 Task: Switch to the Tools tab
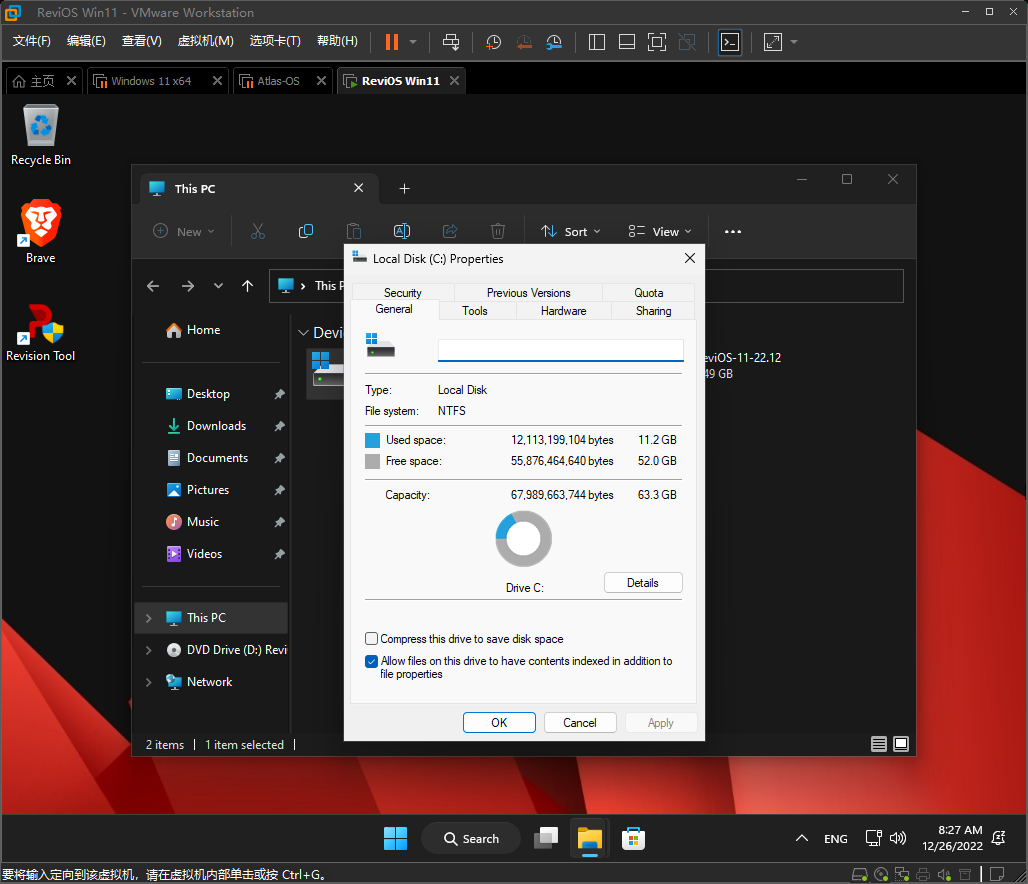(x=475, y=311)
